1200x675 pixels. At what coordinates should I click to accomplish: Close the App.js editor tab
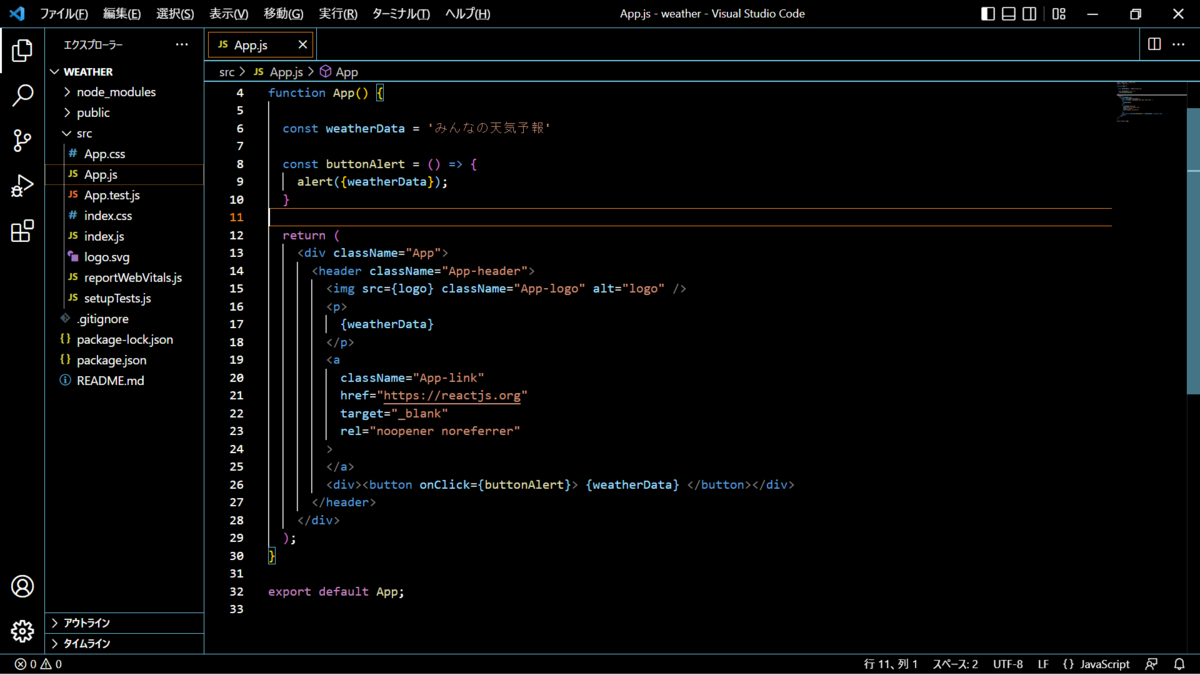coord(302,45)
